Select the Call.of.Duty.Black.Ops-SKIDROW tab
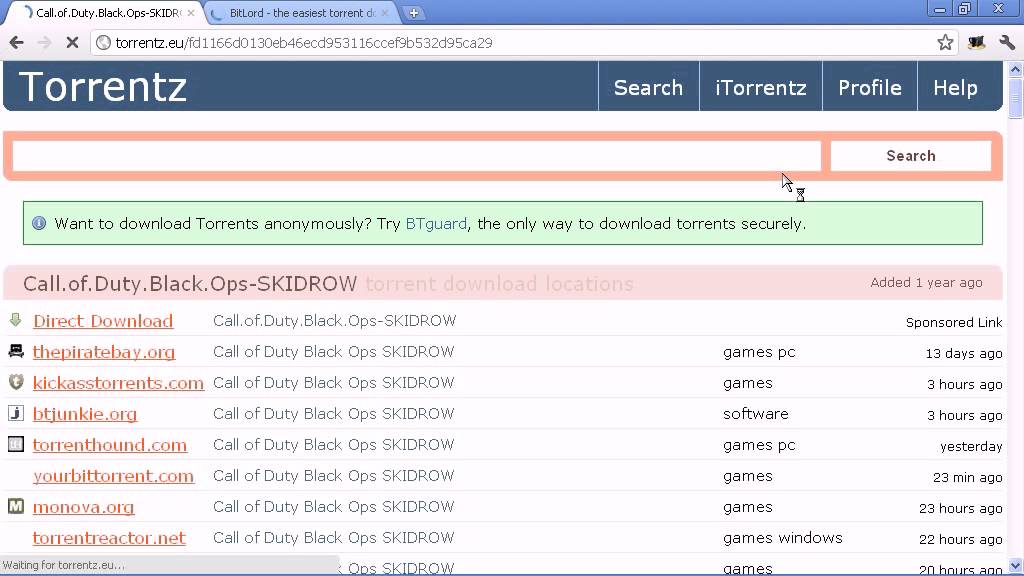This screenshot has width=1024, height=576. [108, 13]
